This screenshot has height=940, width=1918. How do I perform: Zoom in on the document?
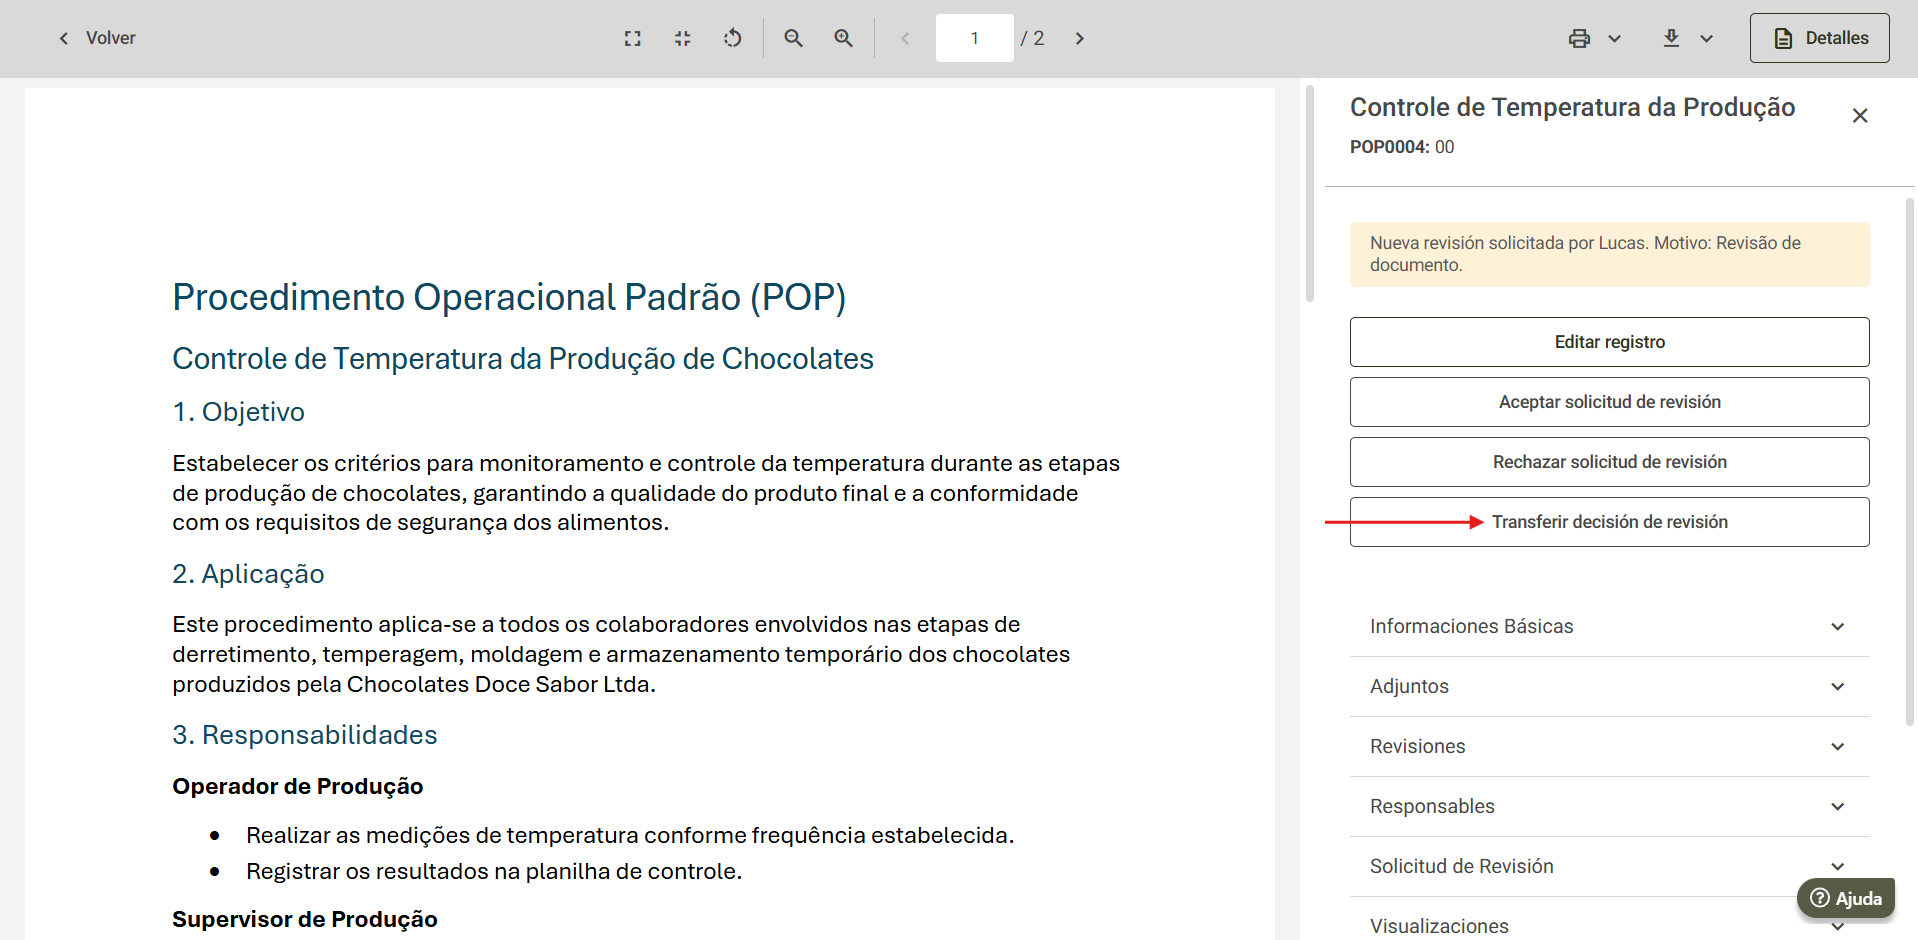click(844, 38)
